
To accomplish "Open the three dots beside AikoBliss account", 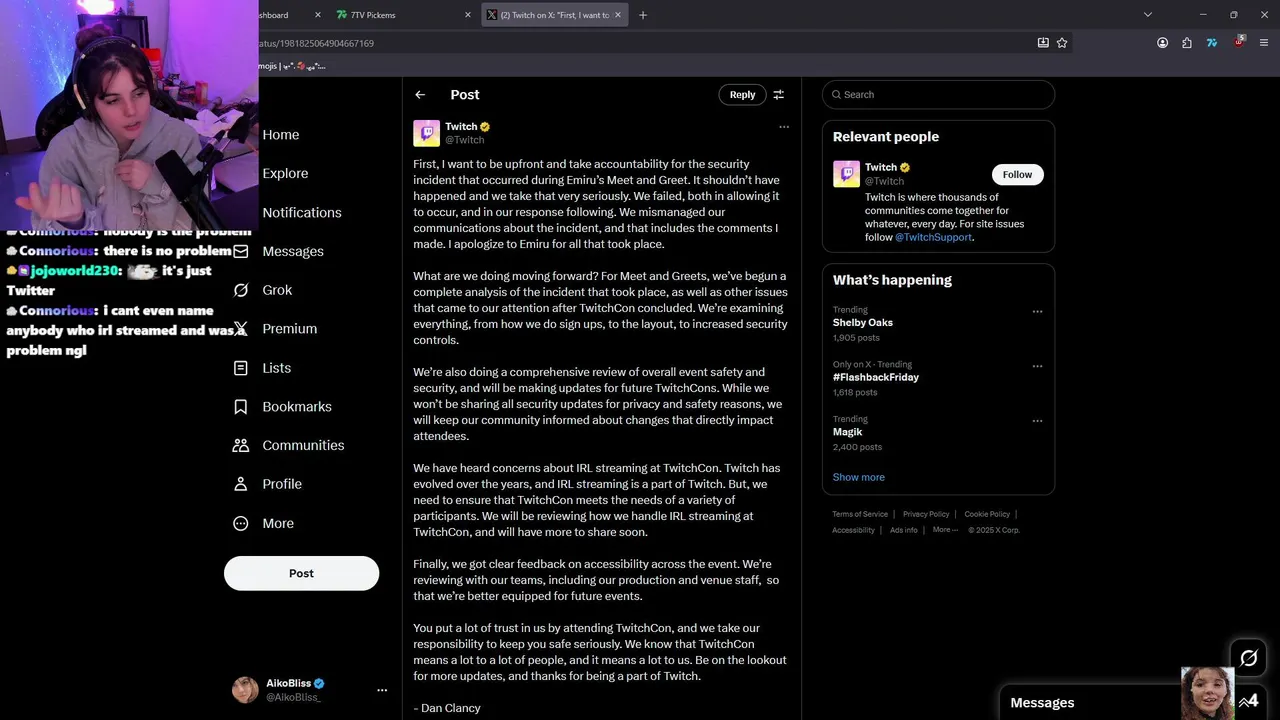I will tap(381, 690).
